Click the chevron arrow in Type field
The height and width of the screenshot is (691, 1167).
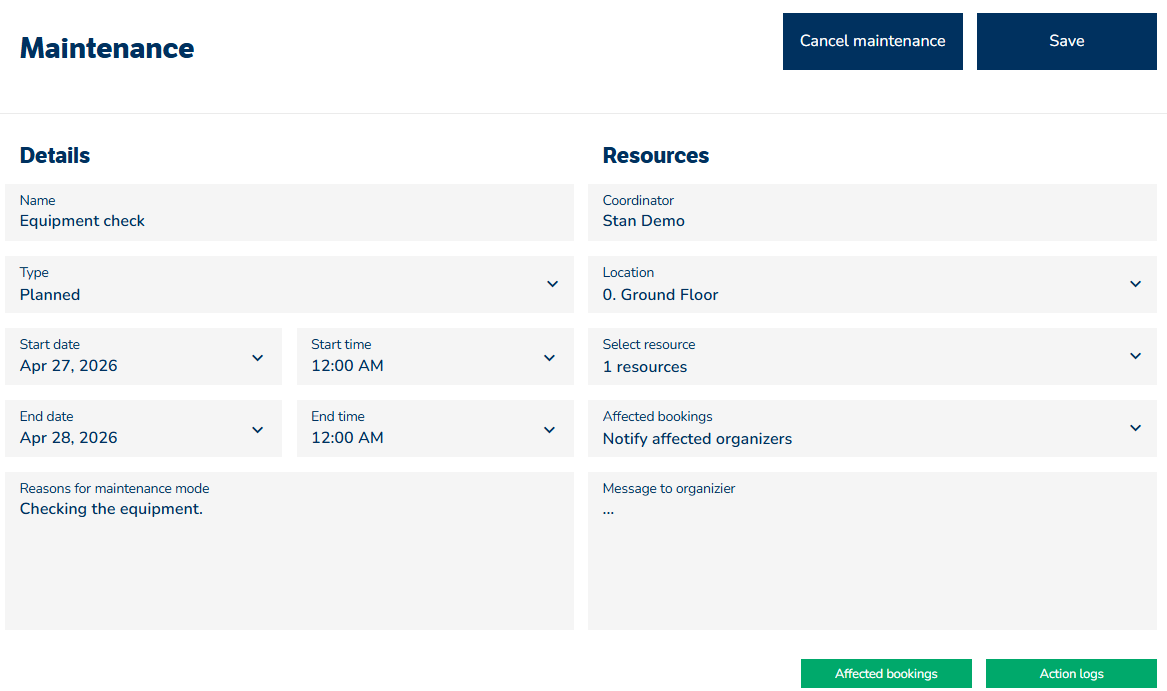[x=552, y=284]
